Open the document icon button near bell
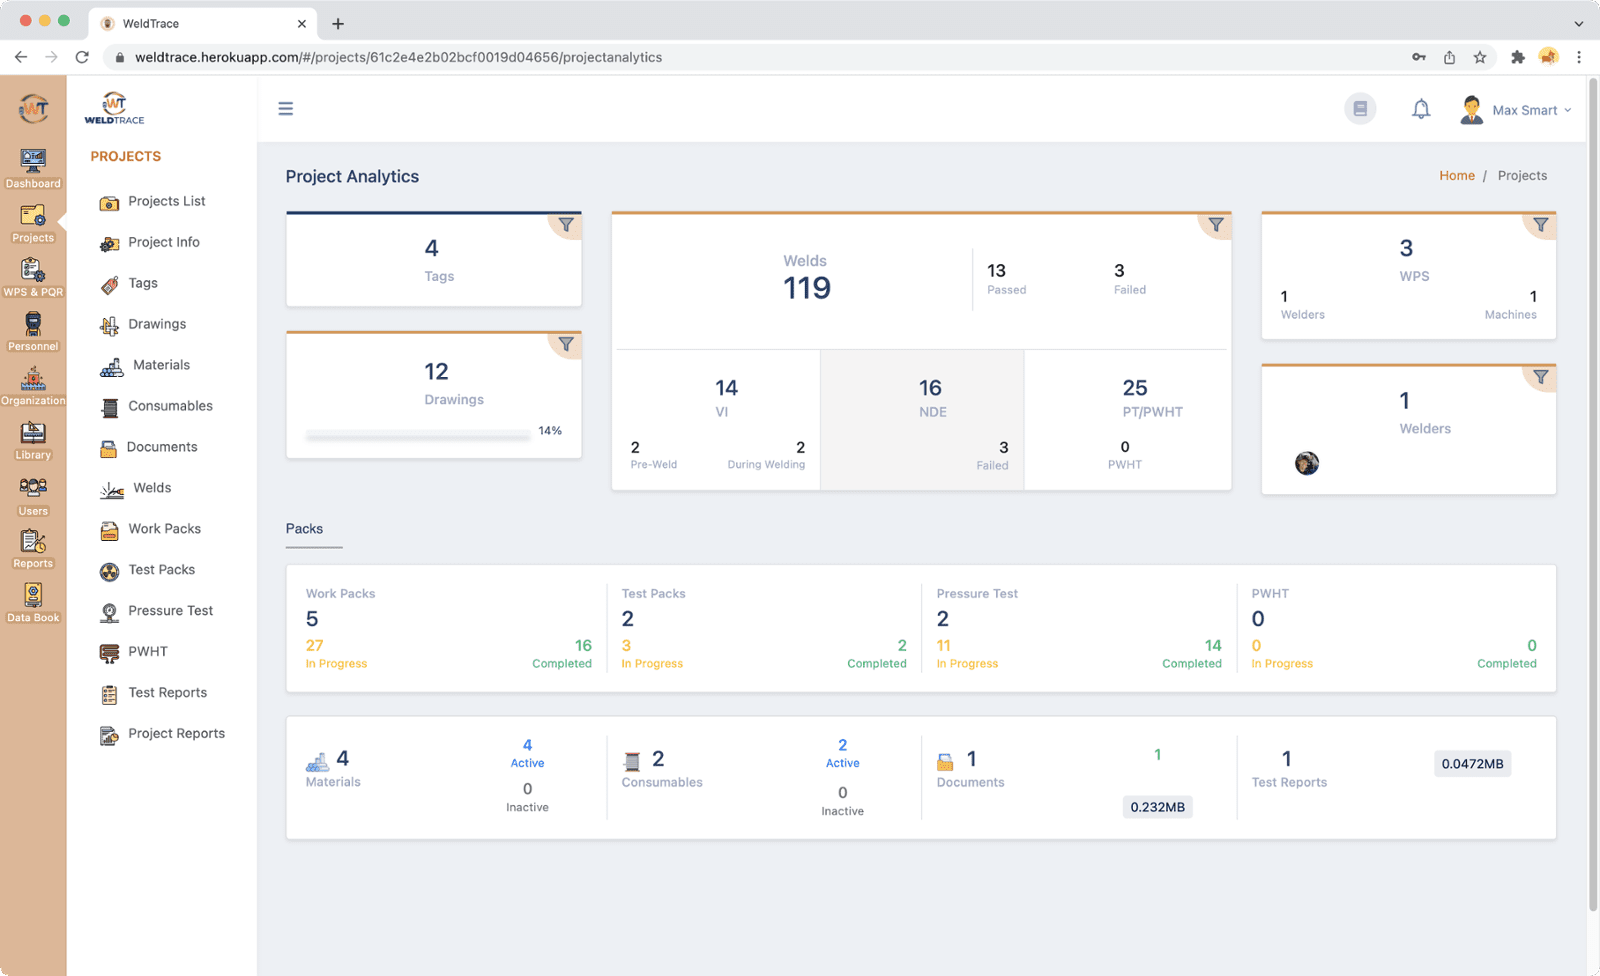1600x976 pixels. click(x=1360, y=109)
